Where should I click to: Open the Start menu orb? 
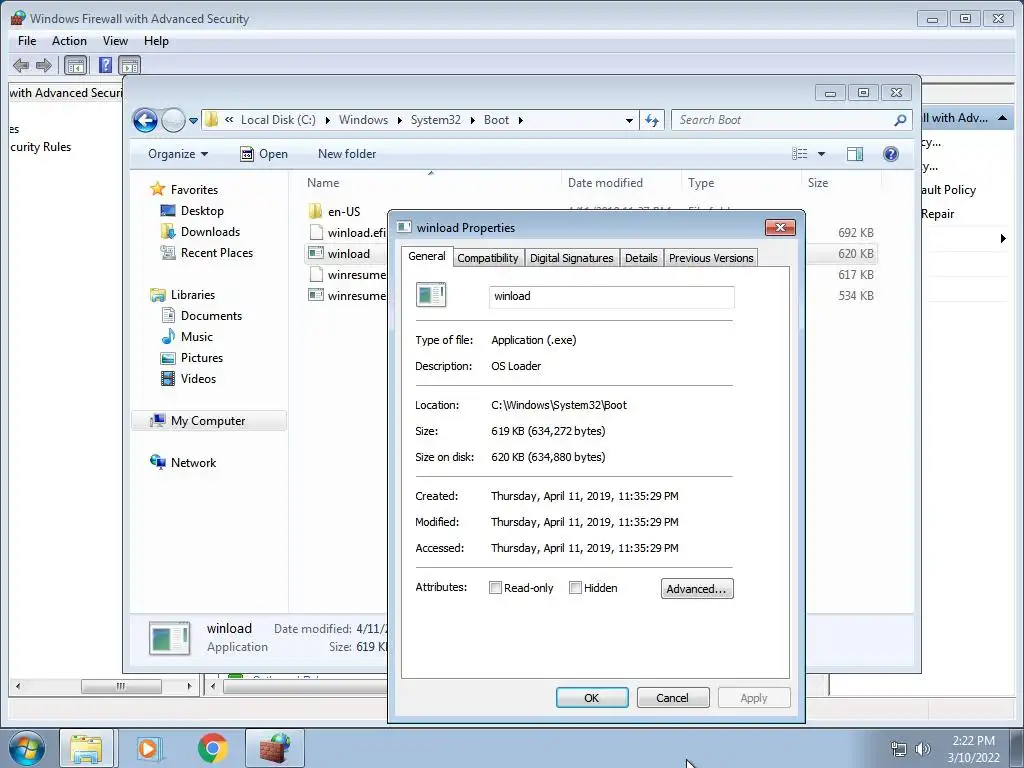click(x=27, y=748)
